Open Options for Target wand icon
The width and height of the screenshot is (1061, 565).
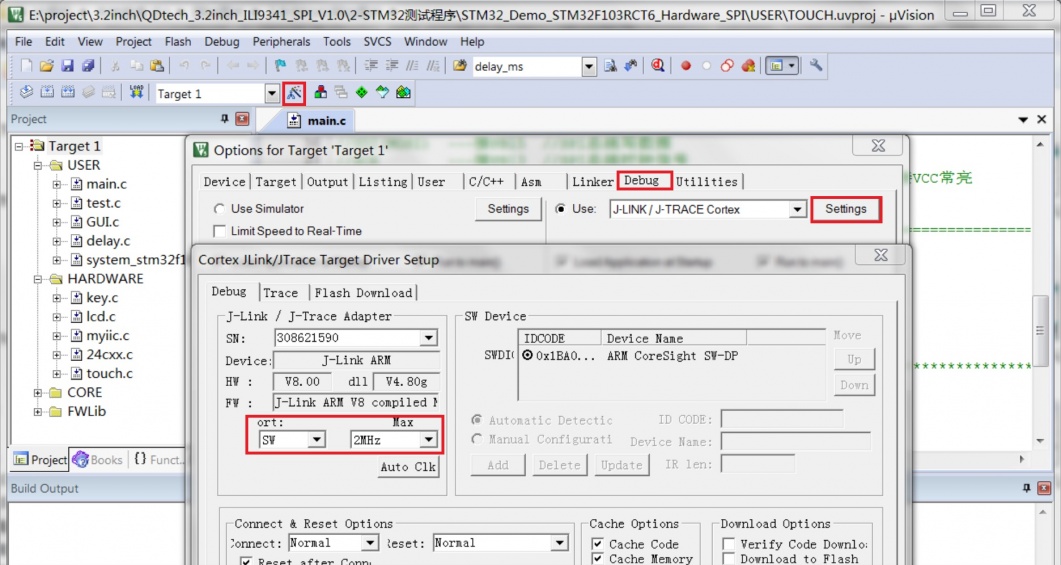(294, 93)
